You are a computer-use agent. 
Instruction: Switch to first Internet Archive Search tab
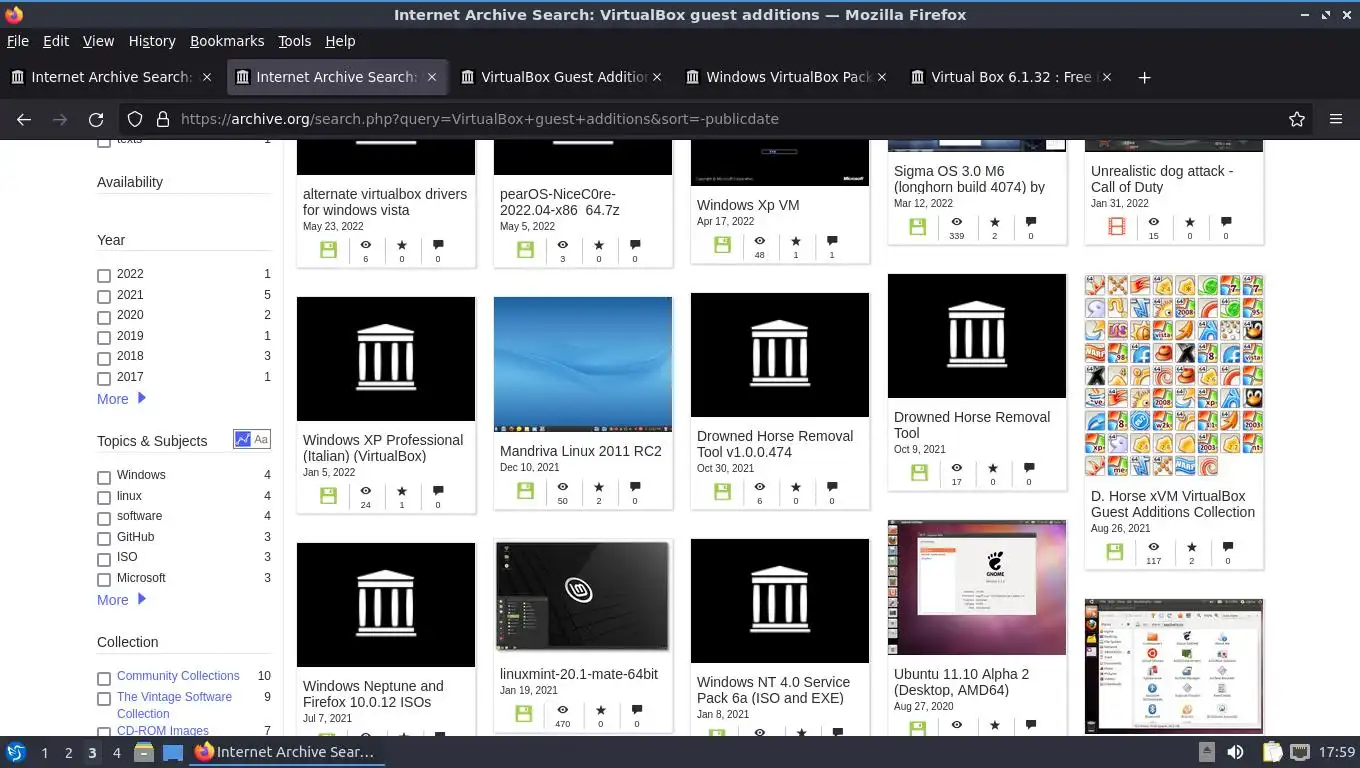click(x=110, y=77)
